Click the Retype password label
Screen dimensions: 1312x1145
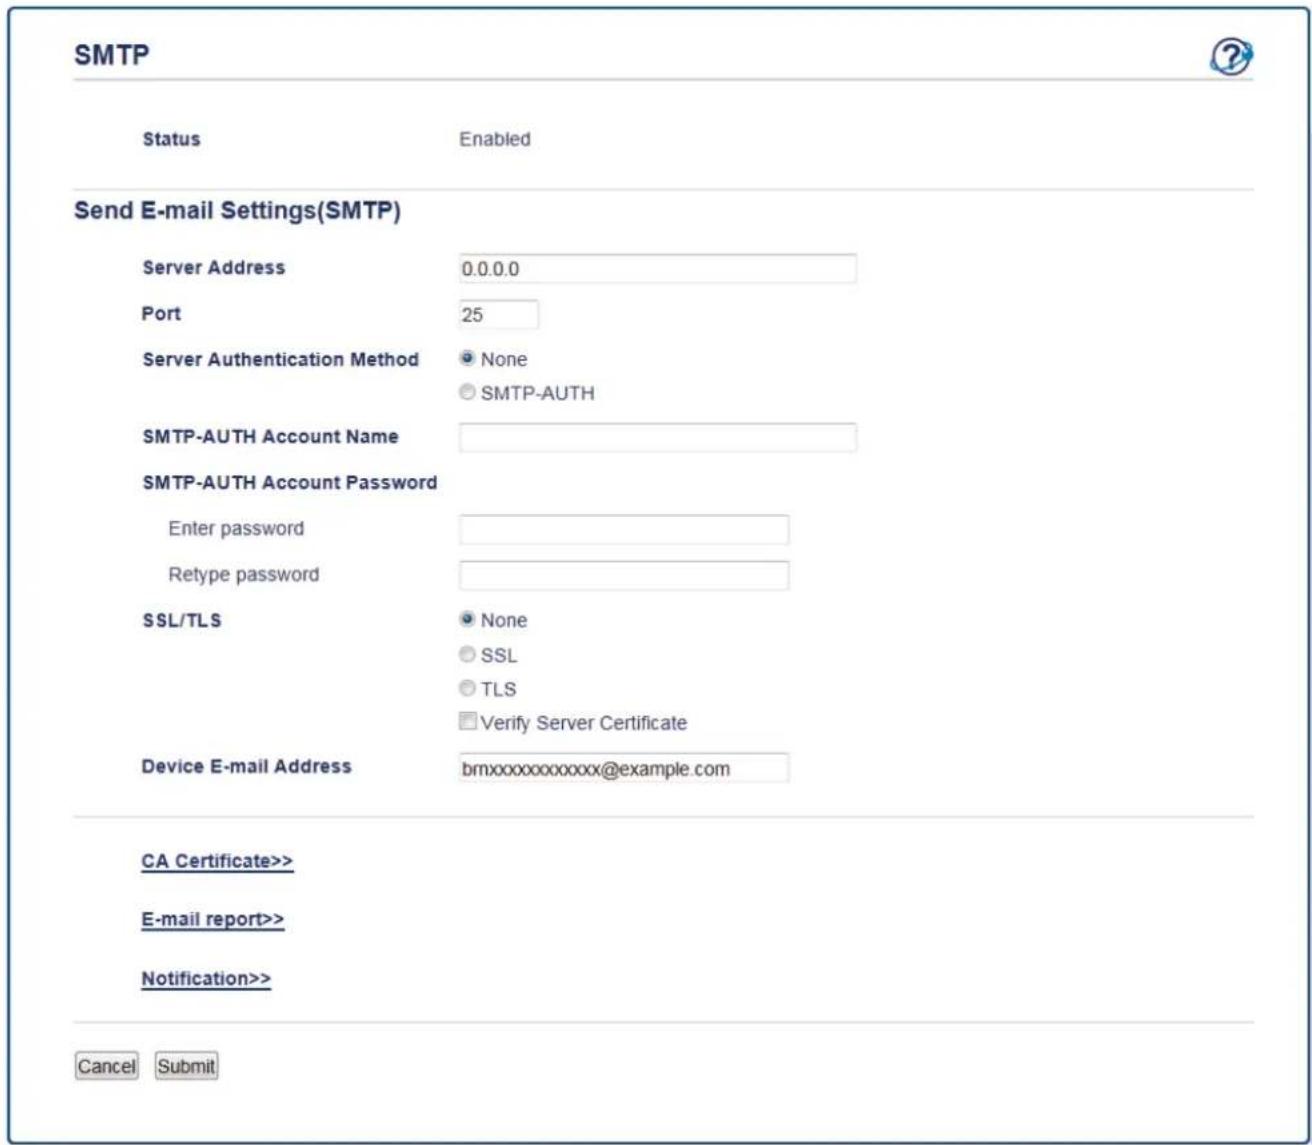[244, 575]
